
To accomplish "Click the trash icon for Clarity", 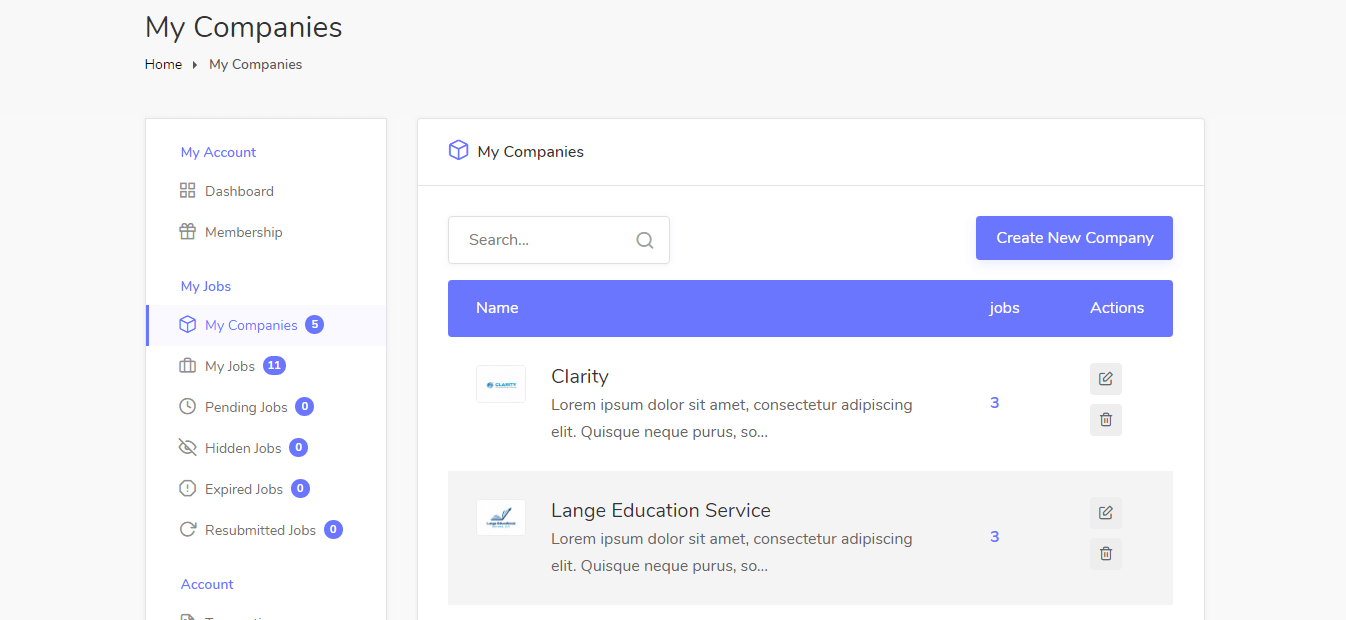I will [1105, 420].
